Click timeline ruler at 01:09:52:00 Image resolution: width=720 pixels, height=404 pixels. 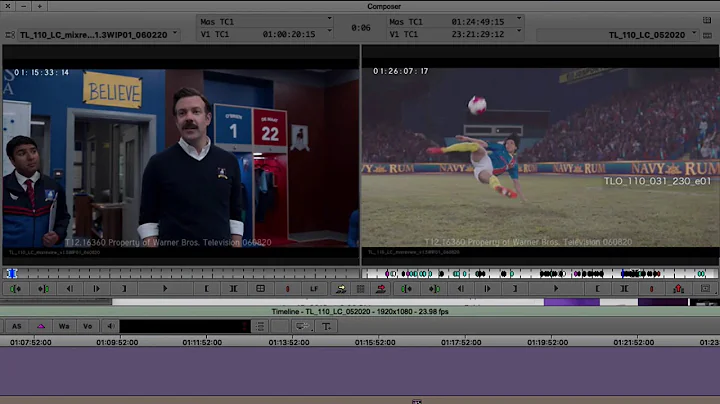(x=117, y=342)
